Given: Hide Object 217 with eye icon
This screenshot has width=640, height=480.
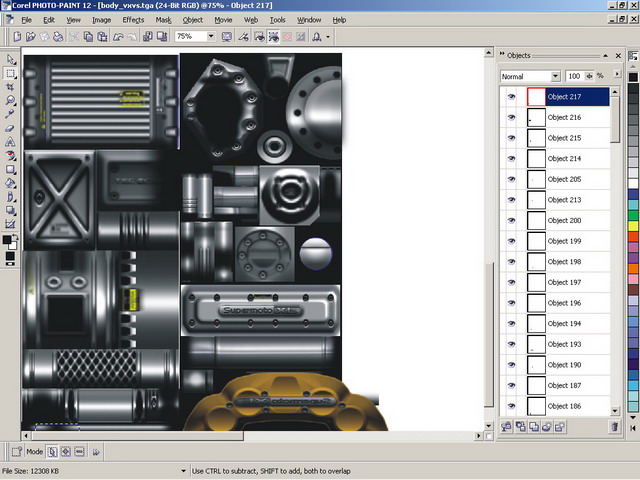Looking at the screenshot, I should 511,97.
